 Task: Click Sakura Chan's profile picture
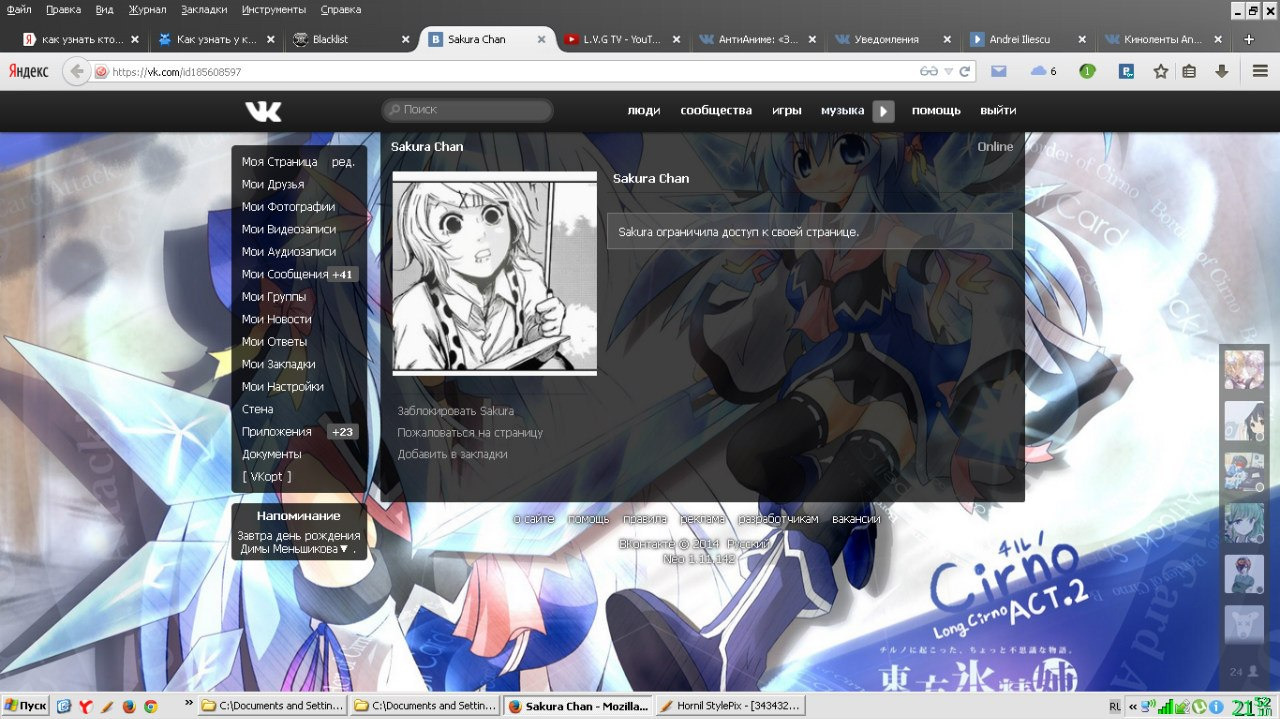click(x=494, y=273)
